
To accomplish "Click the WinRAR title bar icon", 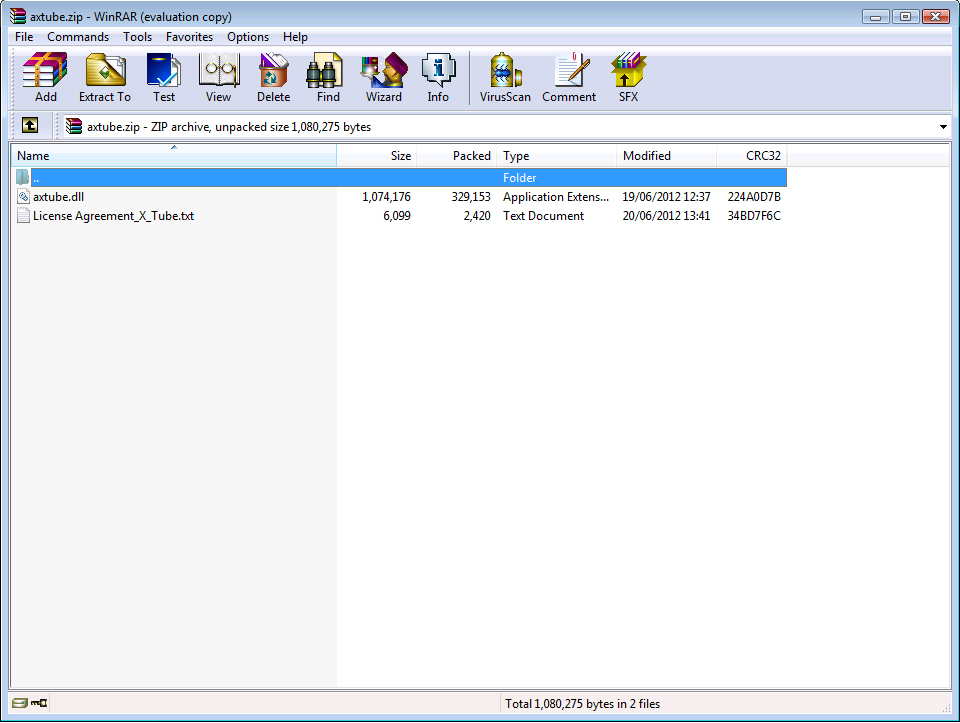I will pos(18,16).
